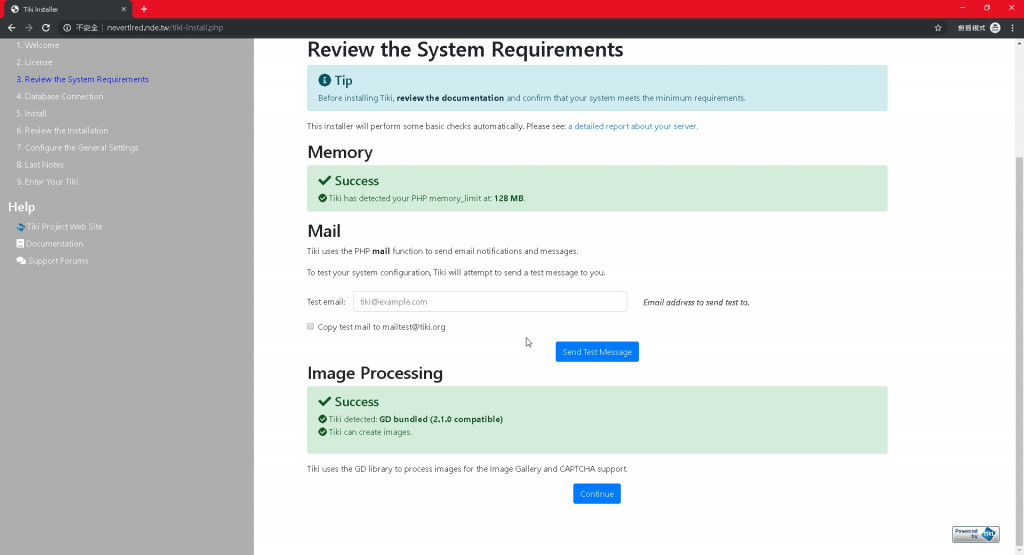This screenshot has height=555, width=1024.
Task: Click the Tip info icon
Action: click(325, 80)
